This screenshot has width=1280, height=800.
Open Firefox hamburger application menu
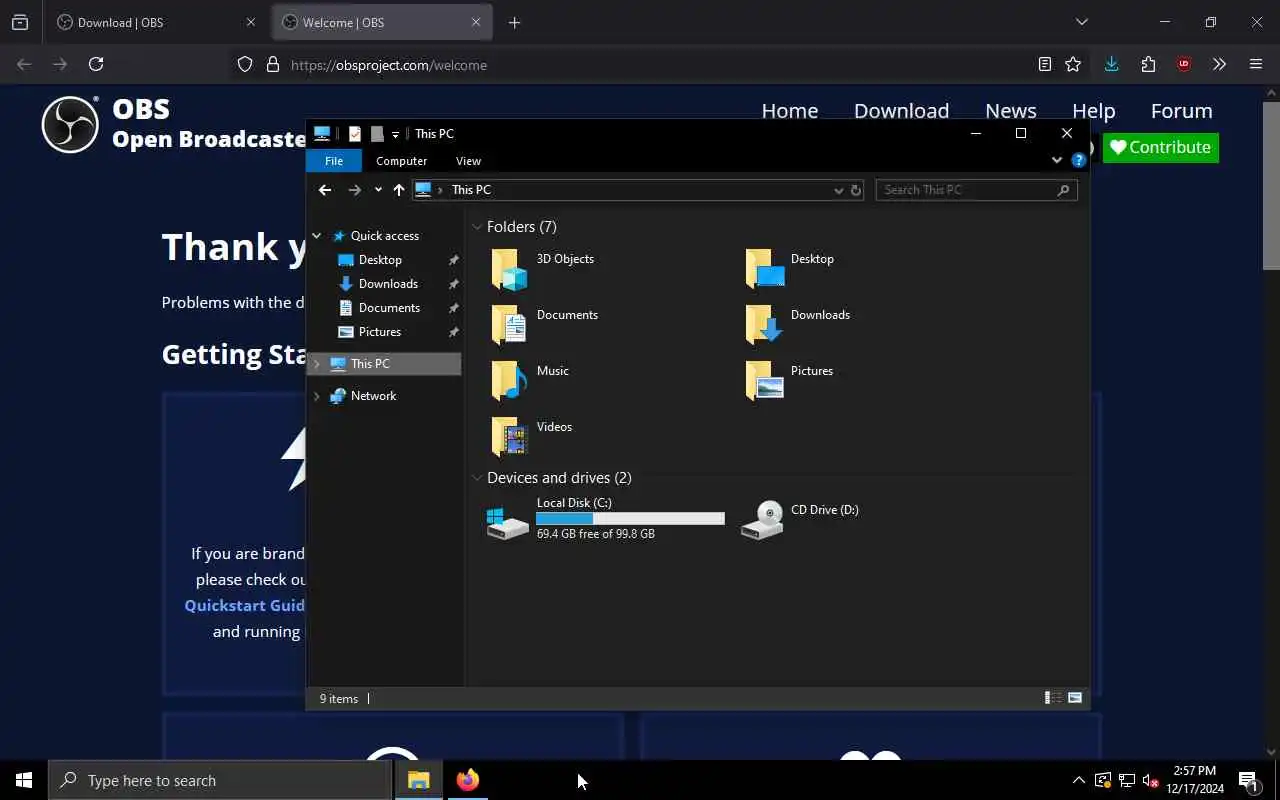tap(1256, 64)
